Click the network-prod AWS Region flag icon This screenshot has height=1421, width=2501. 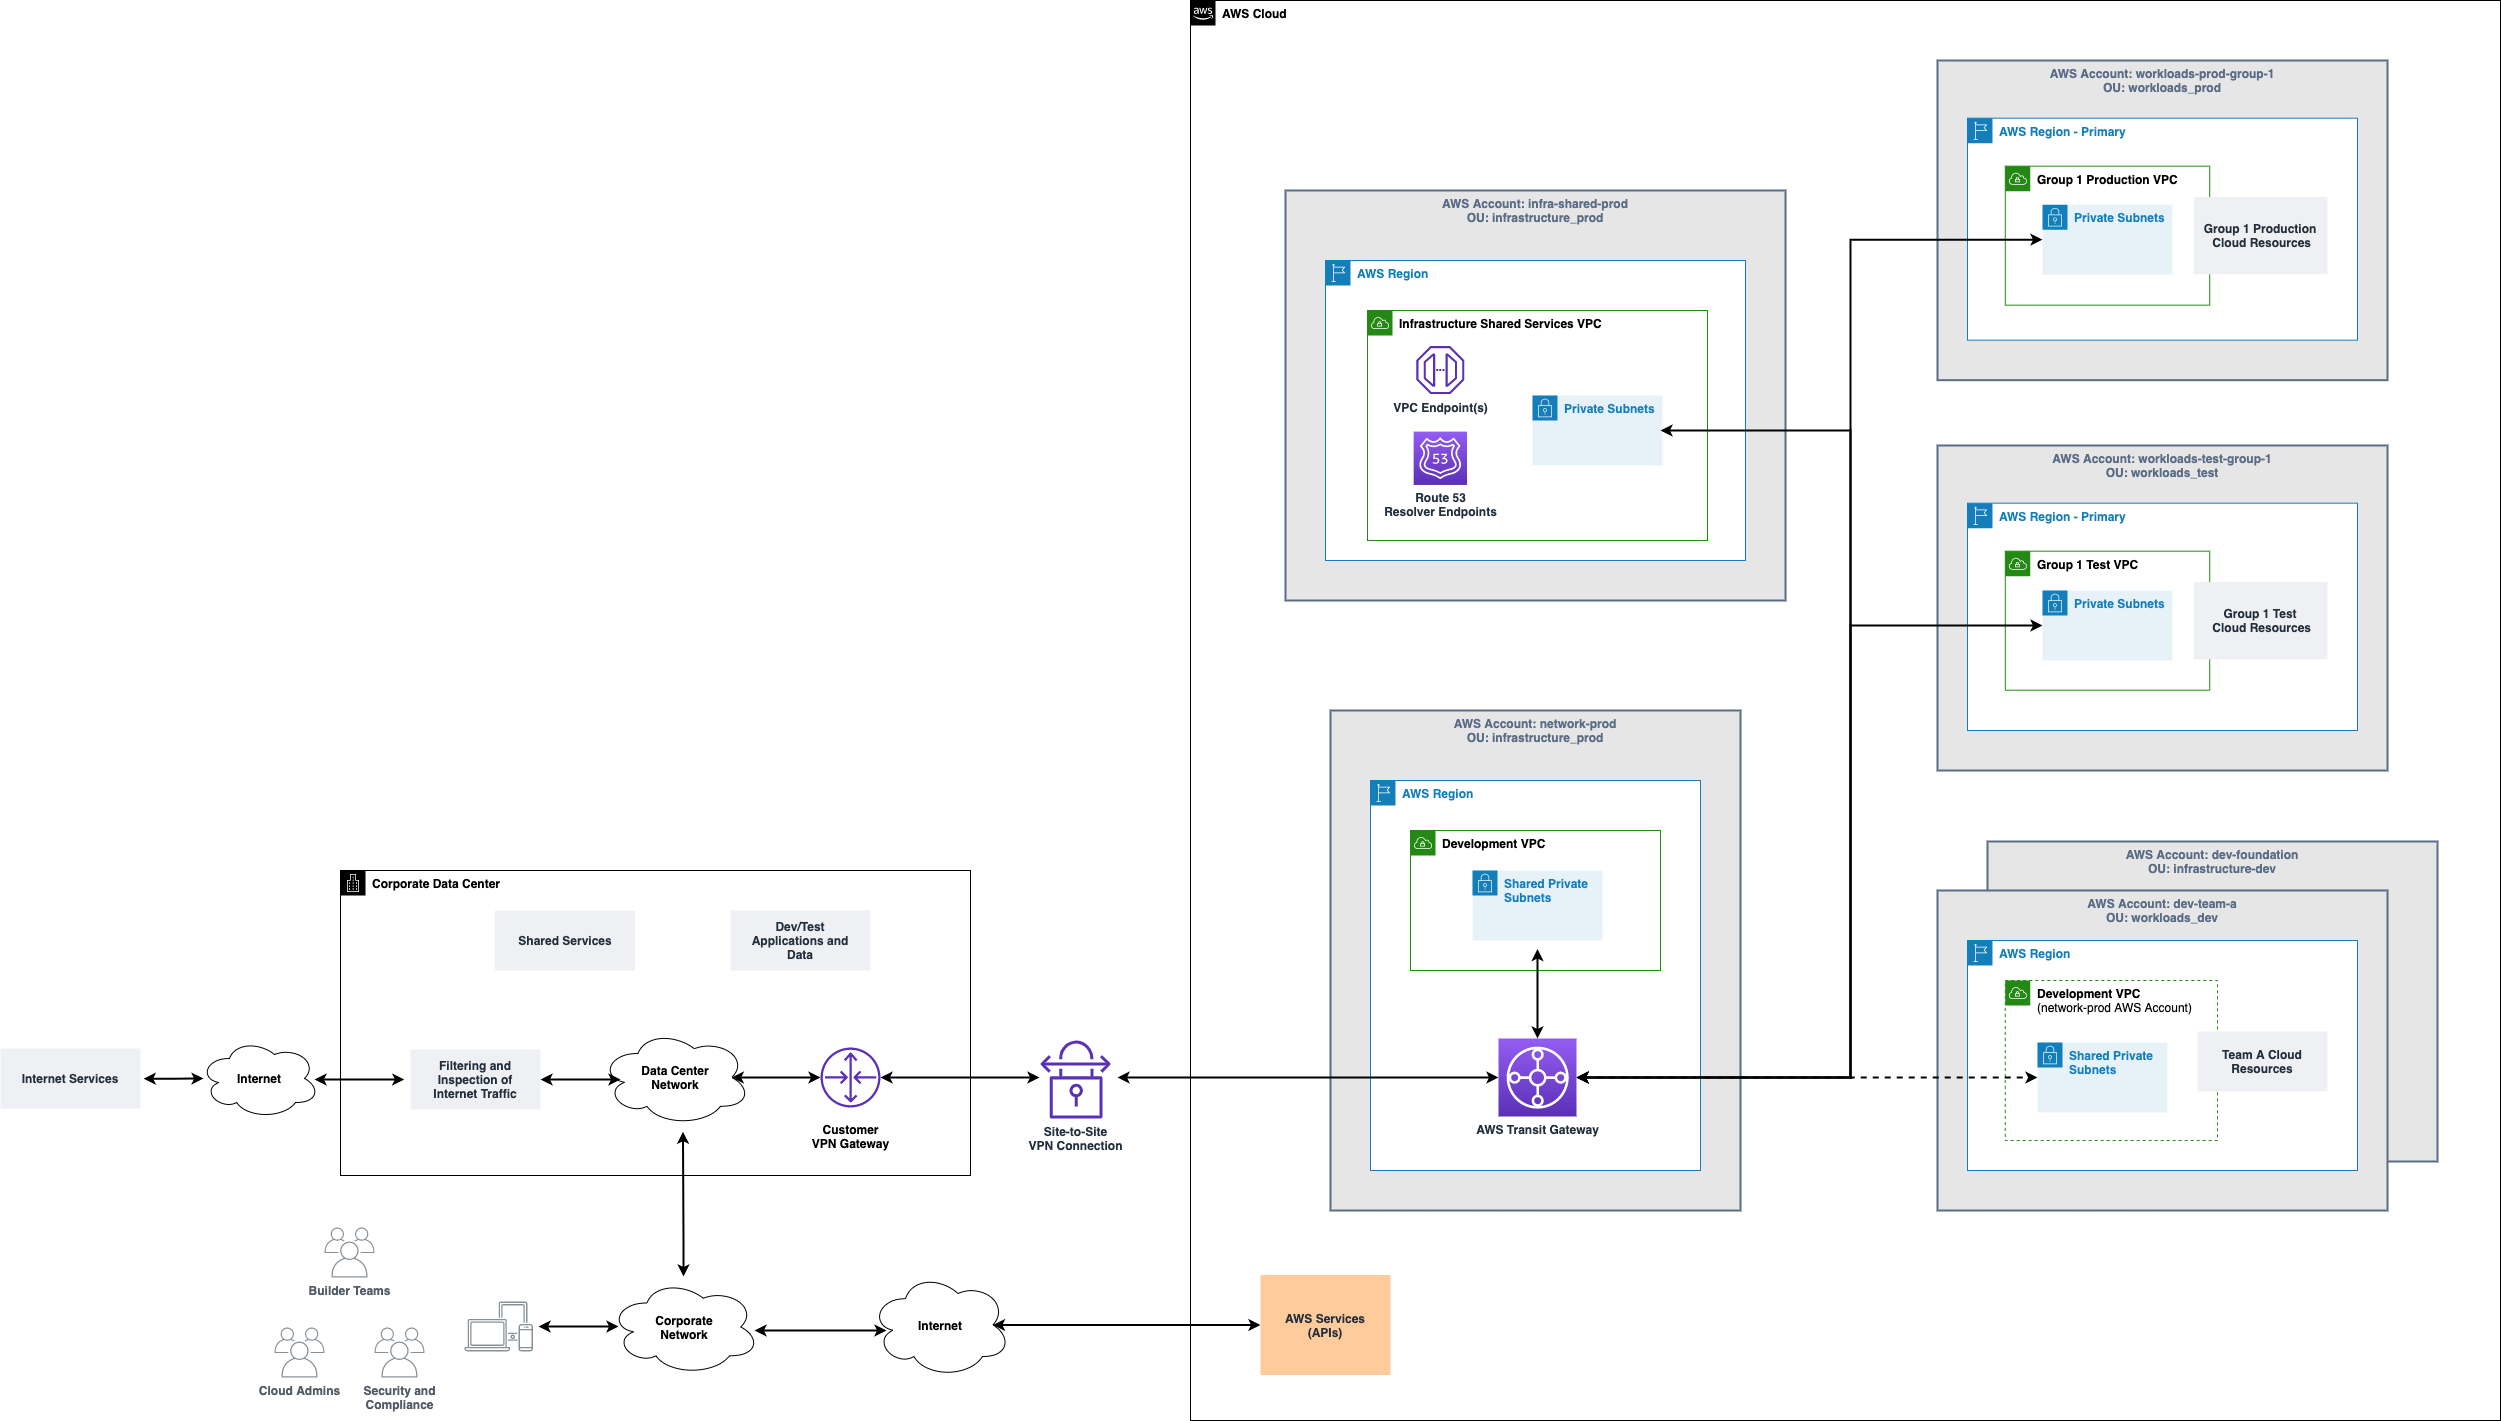pos(1383,793)
